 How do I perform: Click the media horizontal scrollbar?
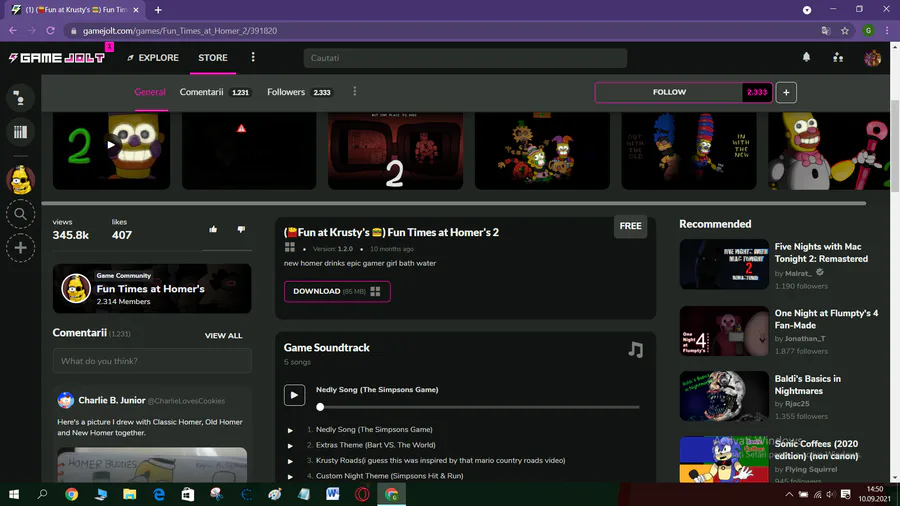click(453, 203)
